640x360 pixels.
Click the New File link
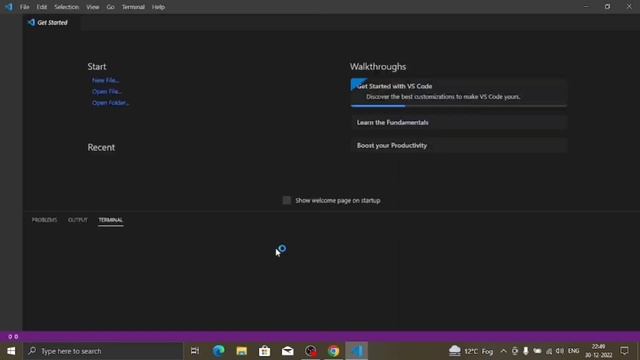105,80
